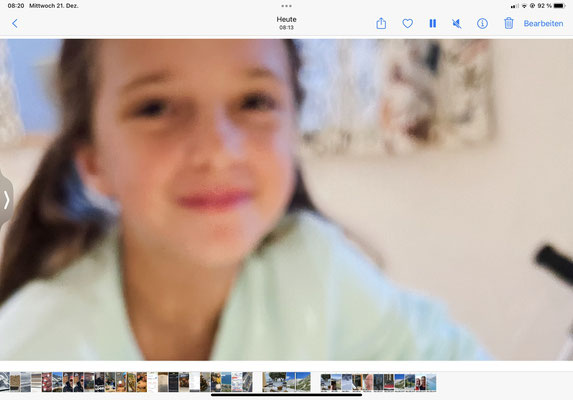Open the three-dot multitasking menu
The width and height of the screenshot is (573, 400).
[286, 6]
